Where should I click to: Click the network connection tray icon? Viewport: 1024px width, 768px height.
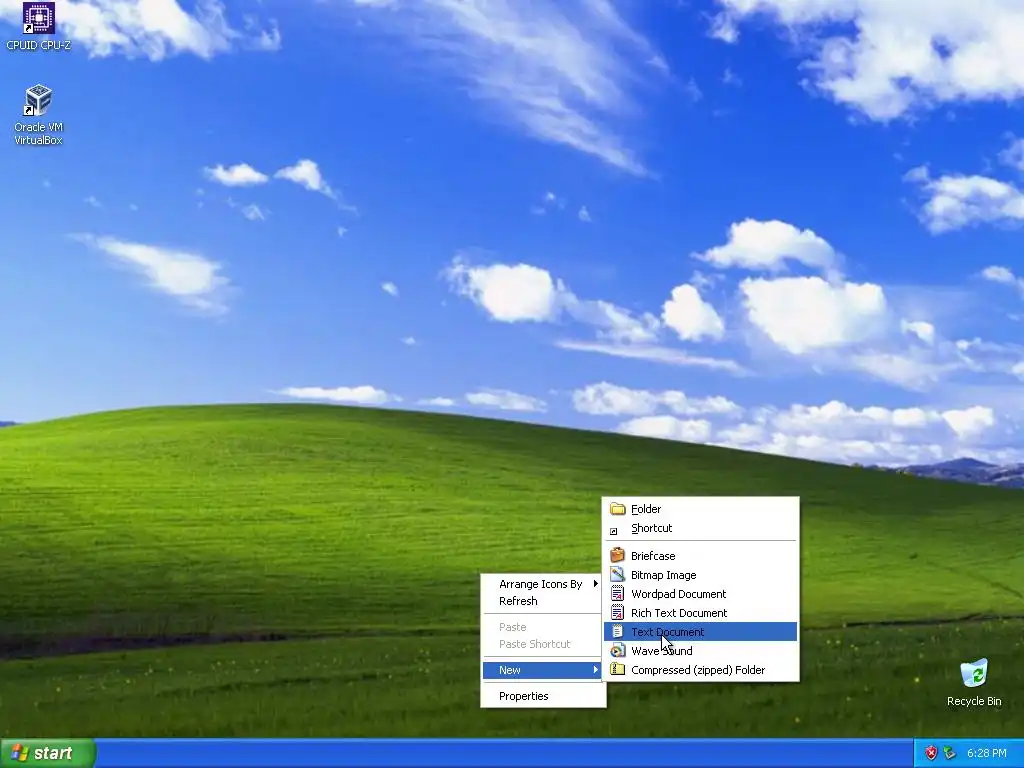coord(950,753)
